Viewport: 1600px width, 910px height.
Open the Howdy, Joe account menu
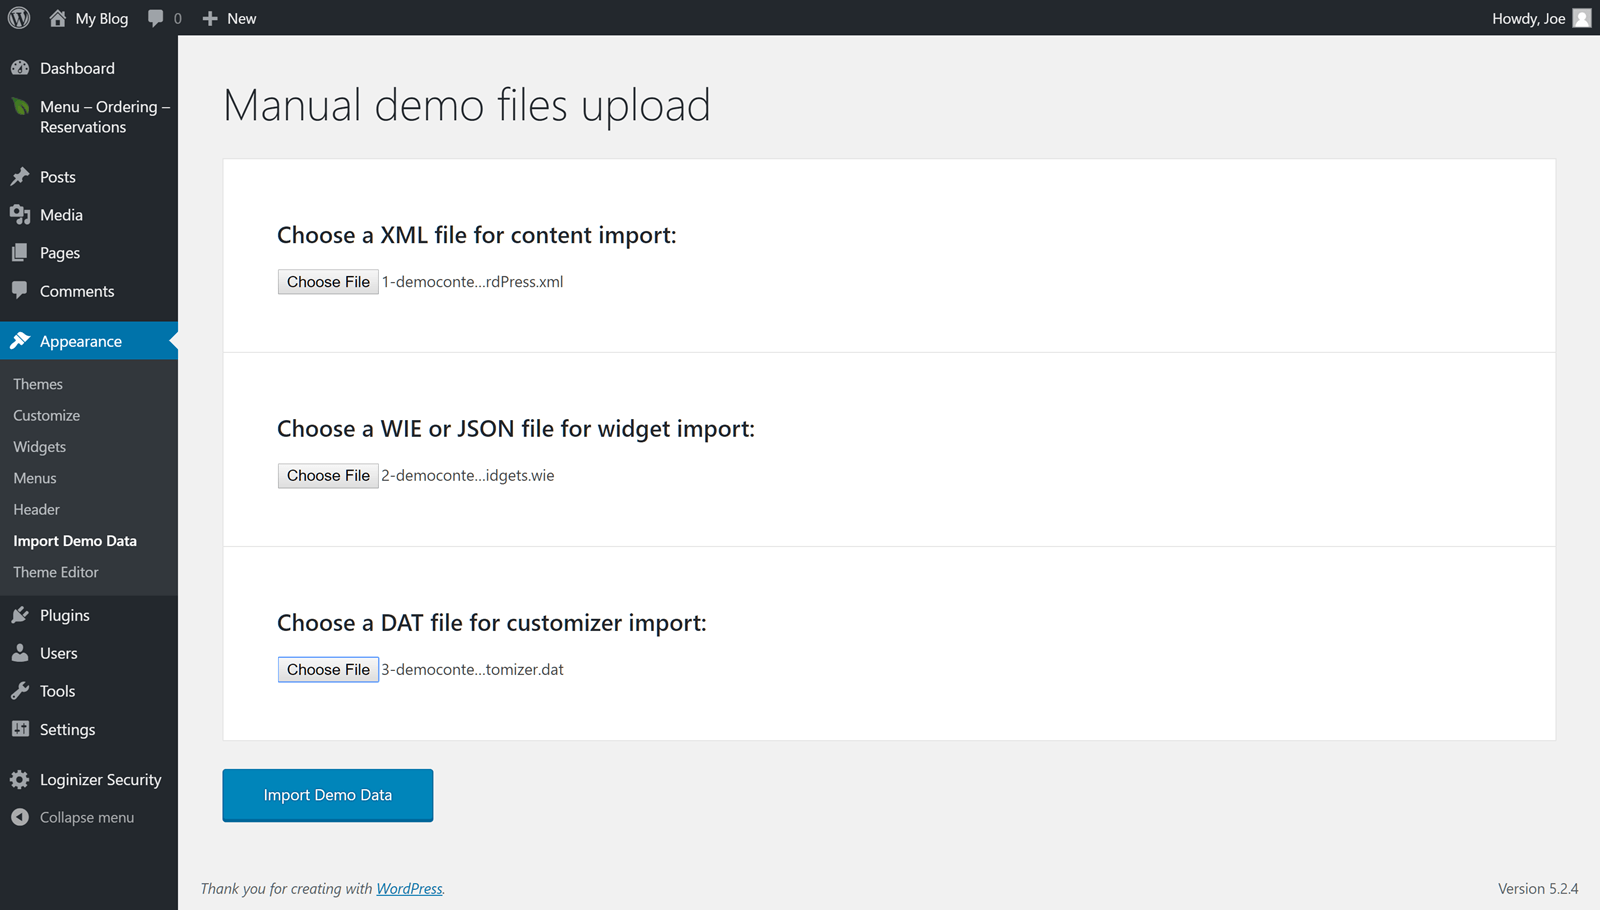[x=1528, y=18]
